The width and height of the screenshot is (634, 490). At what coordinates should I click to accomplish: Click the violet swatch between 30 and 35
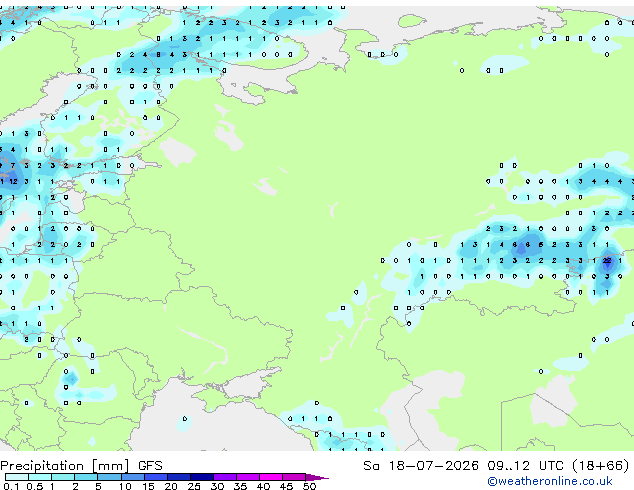click(x=224, y=477)
